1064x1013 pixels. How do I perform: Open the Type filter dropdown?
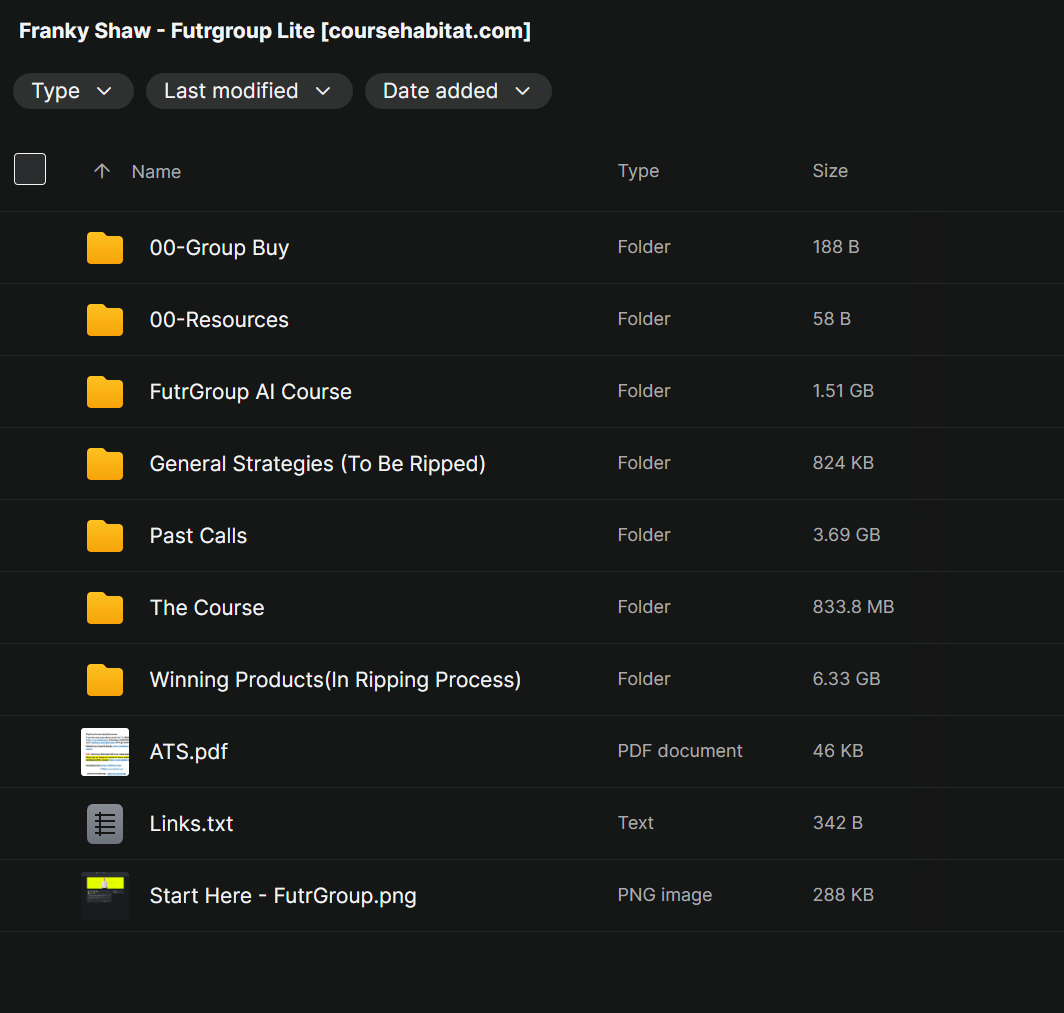[x=73, y=91]
